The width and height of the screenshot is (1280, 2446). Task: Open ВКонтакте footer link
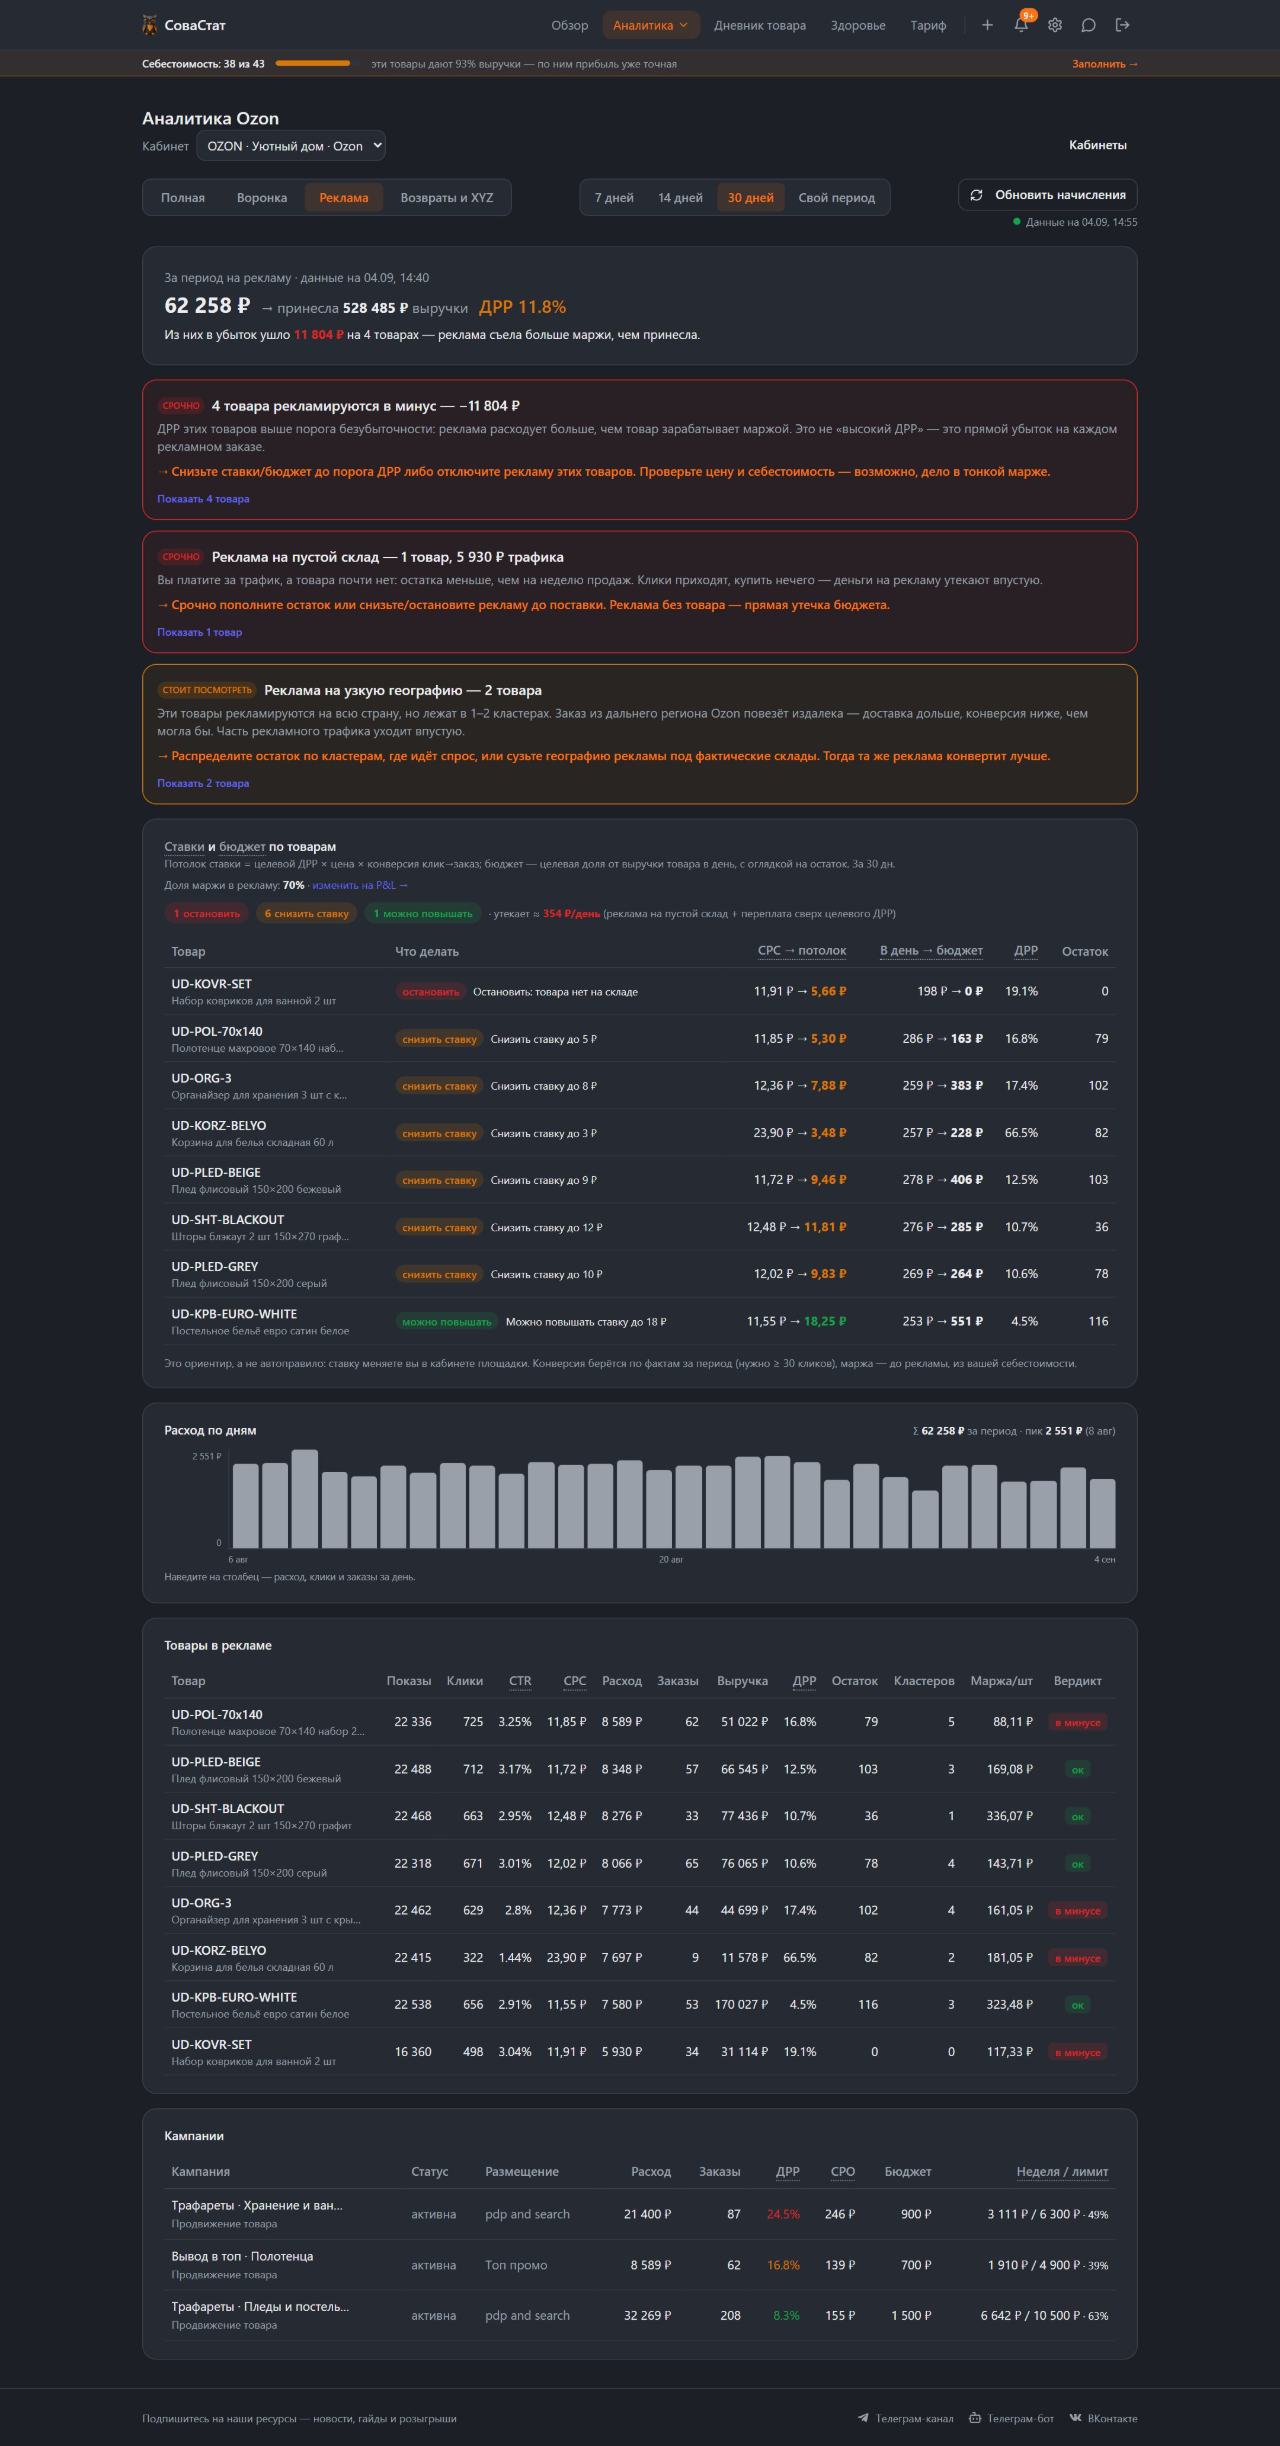(x=1103, y=2418)
